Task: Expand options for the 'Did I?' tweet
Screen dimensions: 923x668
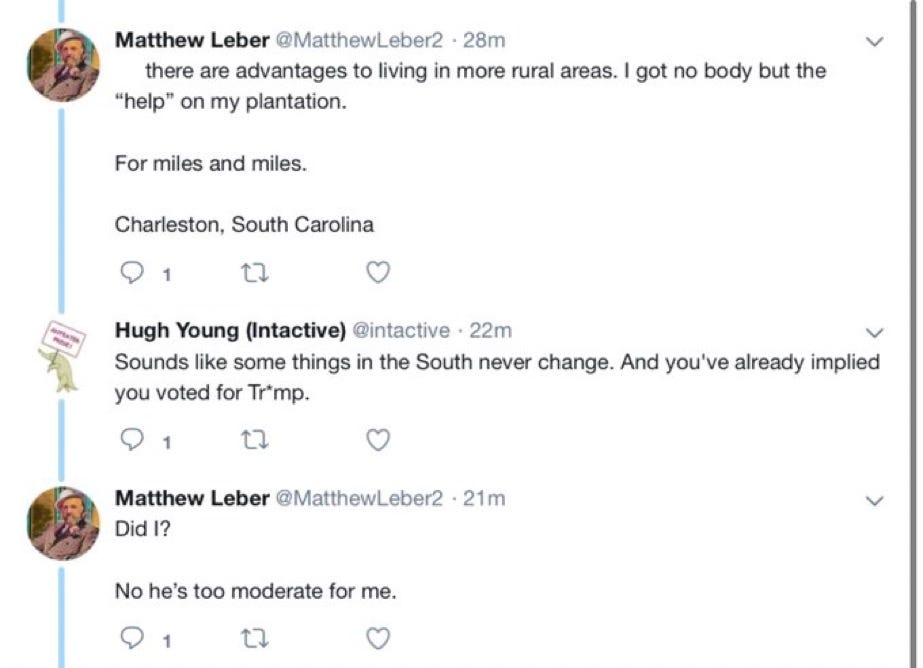Action: tap(877, 498)
